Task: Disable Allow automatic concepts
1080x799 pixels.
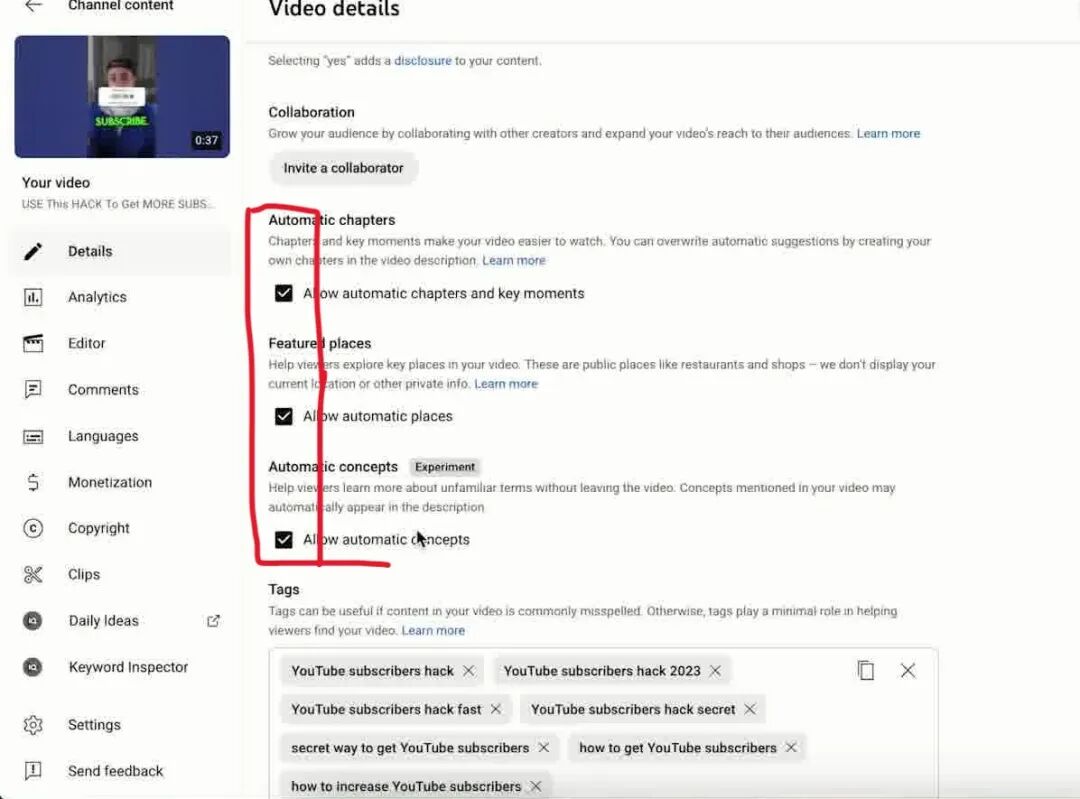Action: tap(284, 539)
